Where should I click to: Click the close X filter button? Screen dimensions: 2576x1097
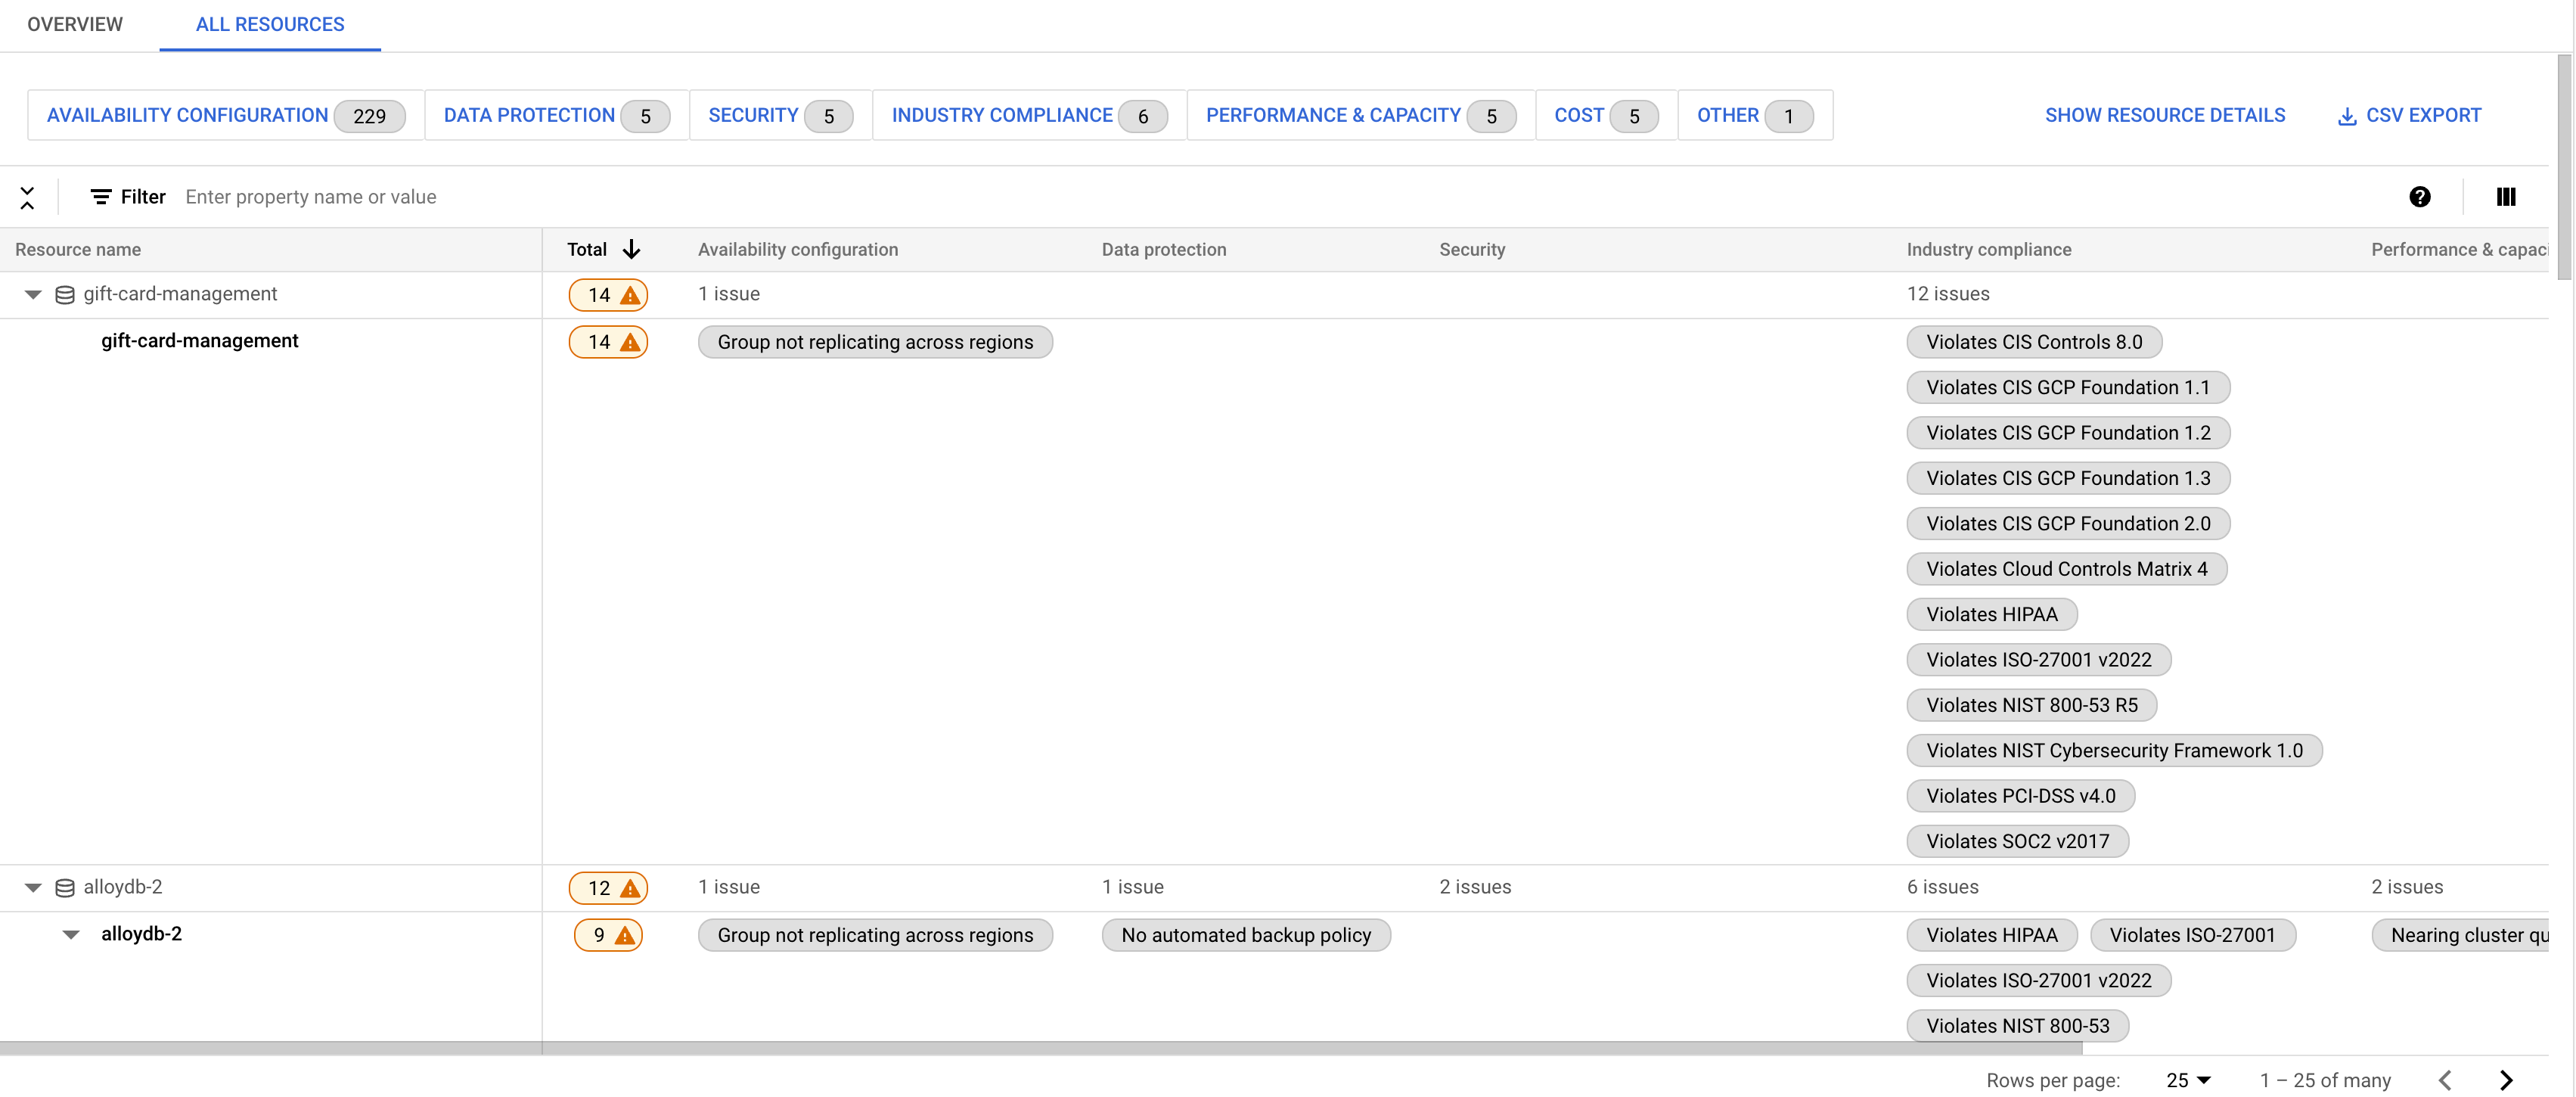pos(26,195)
